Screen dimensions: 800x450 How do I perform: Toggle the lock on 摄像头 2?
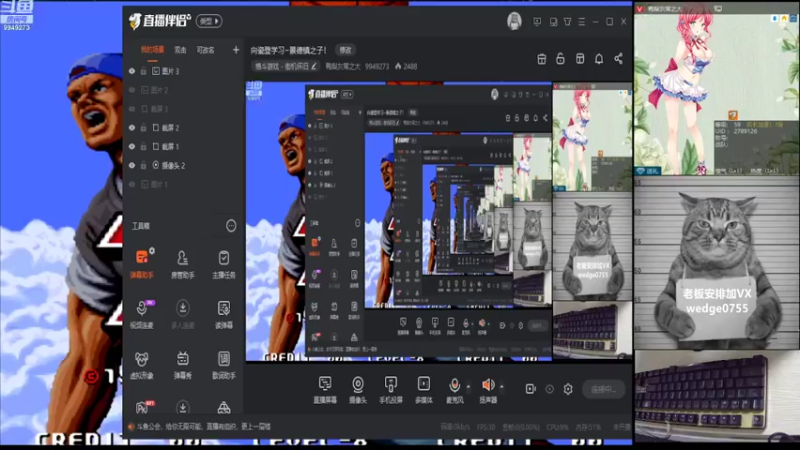tap(144, 165)
